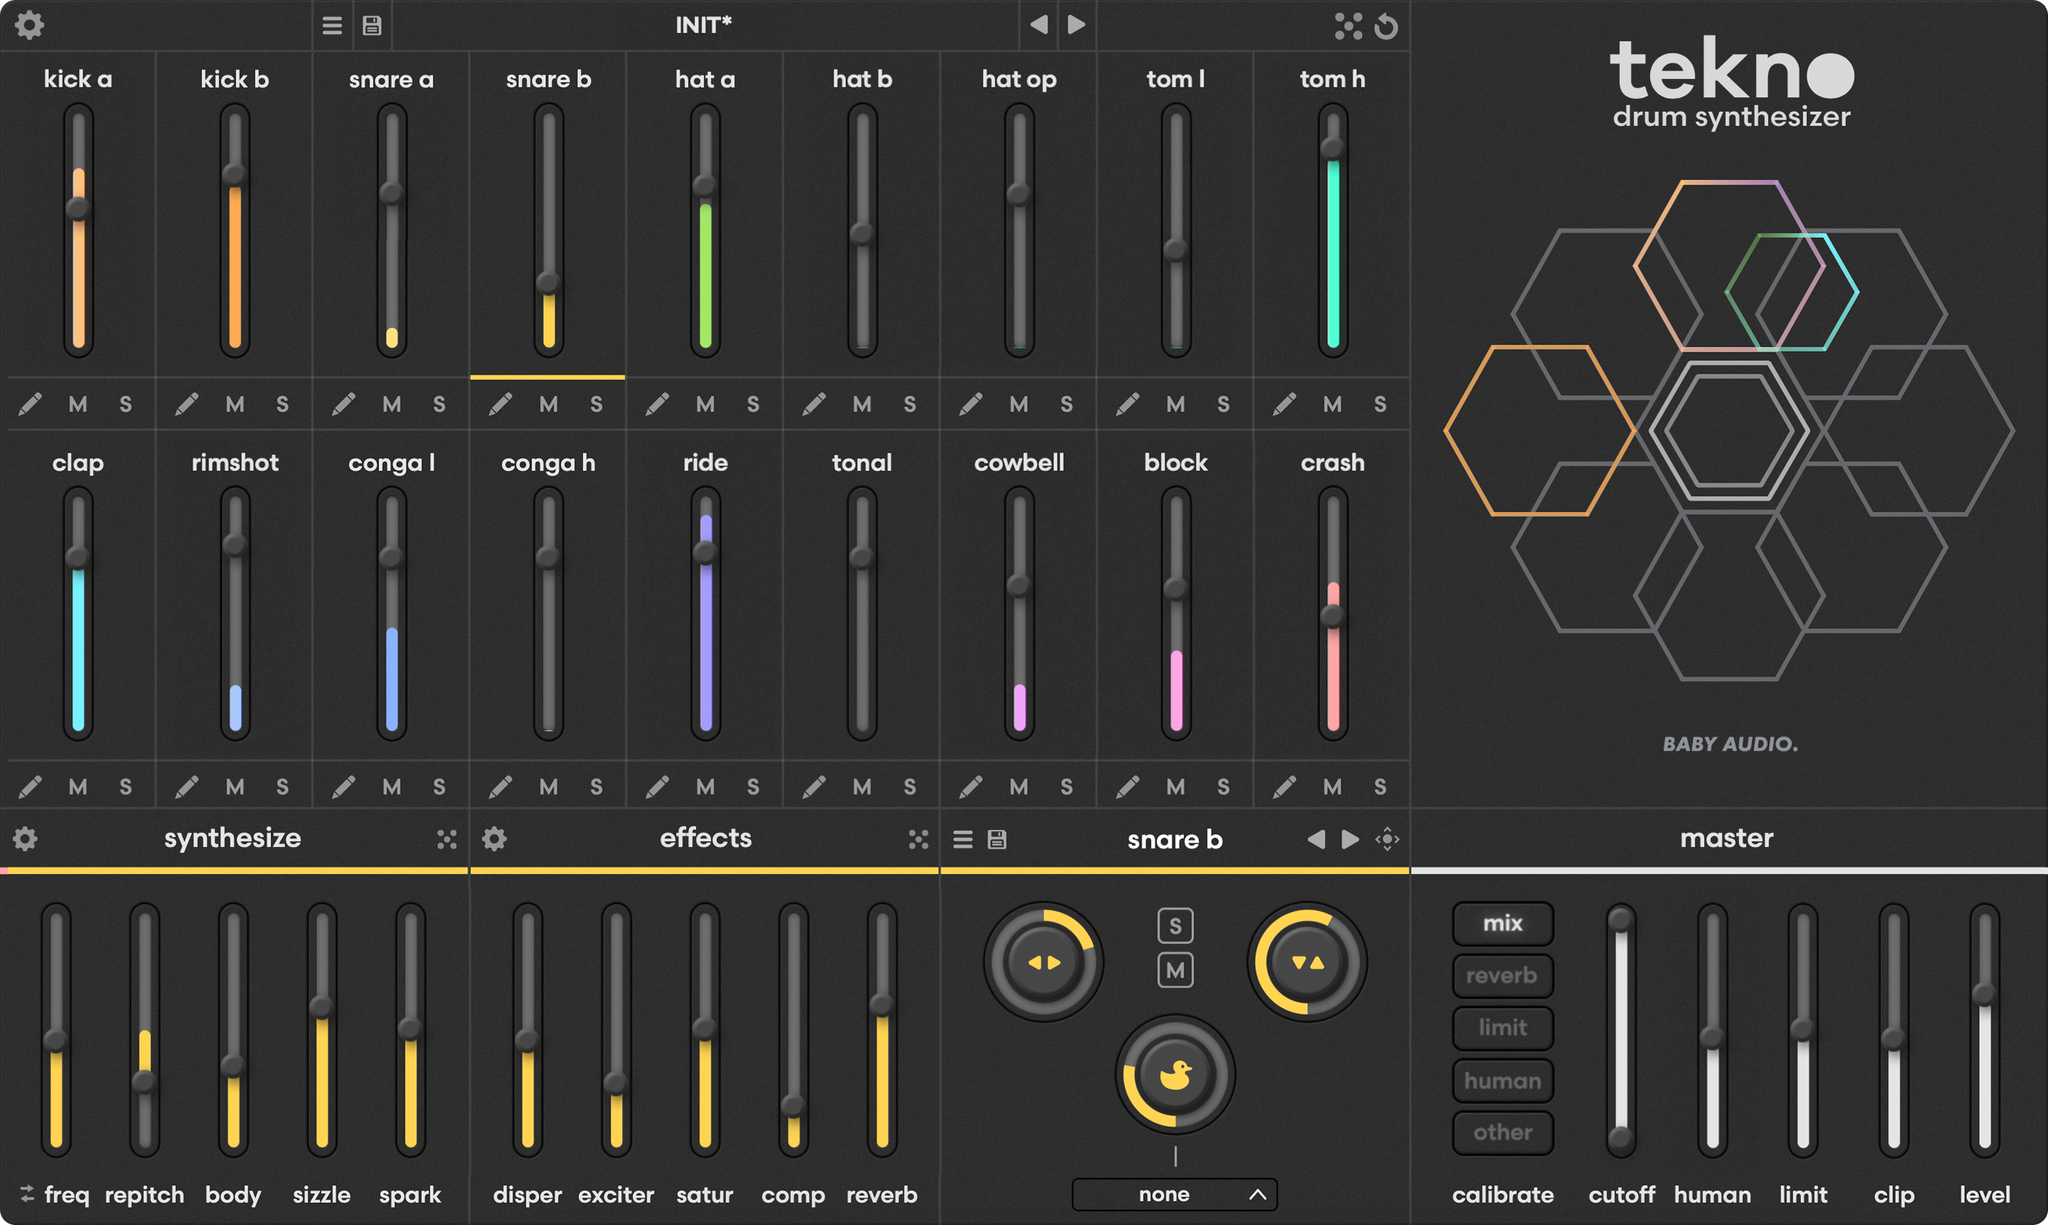Screen dimensions: 2048x1225
Task: Open the main preset menu
Action: click(x=331, y=25)
